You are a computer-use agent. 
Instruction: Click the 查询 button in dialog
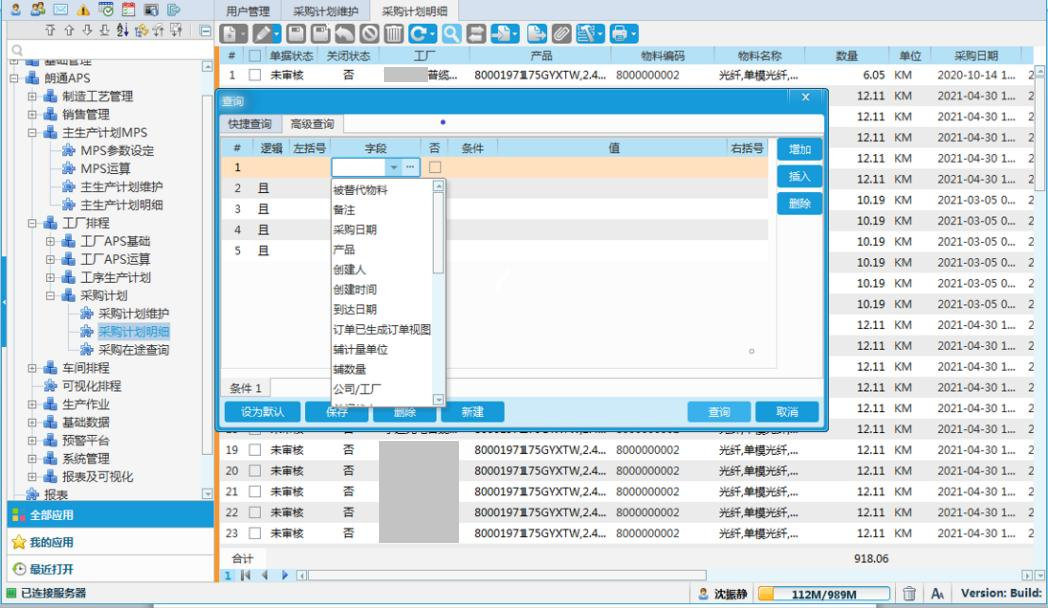[718, 412]
